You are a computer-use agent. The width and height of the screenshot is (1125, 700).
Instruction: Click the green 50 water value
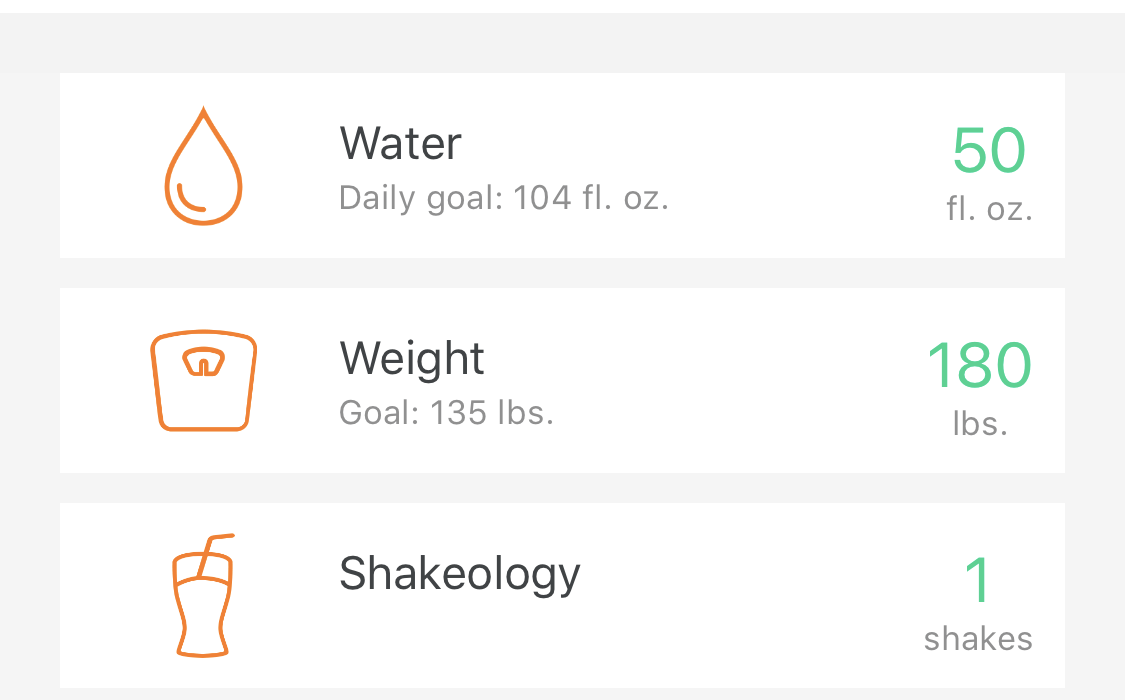pyautogui.click(x=989, y=151)
